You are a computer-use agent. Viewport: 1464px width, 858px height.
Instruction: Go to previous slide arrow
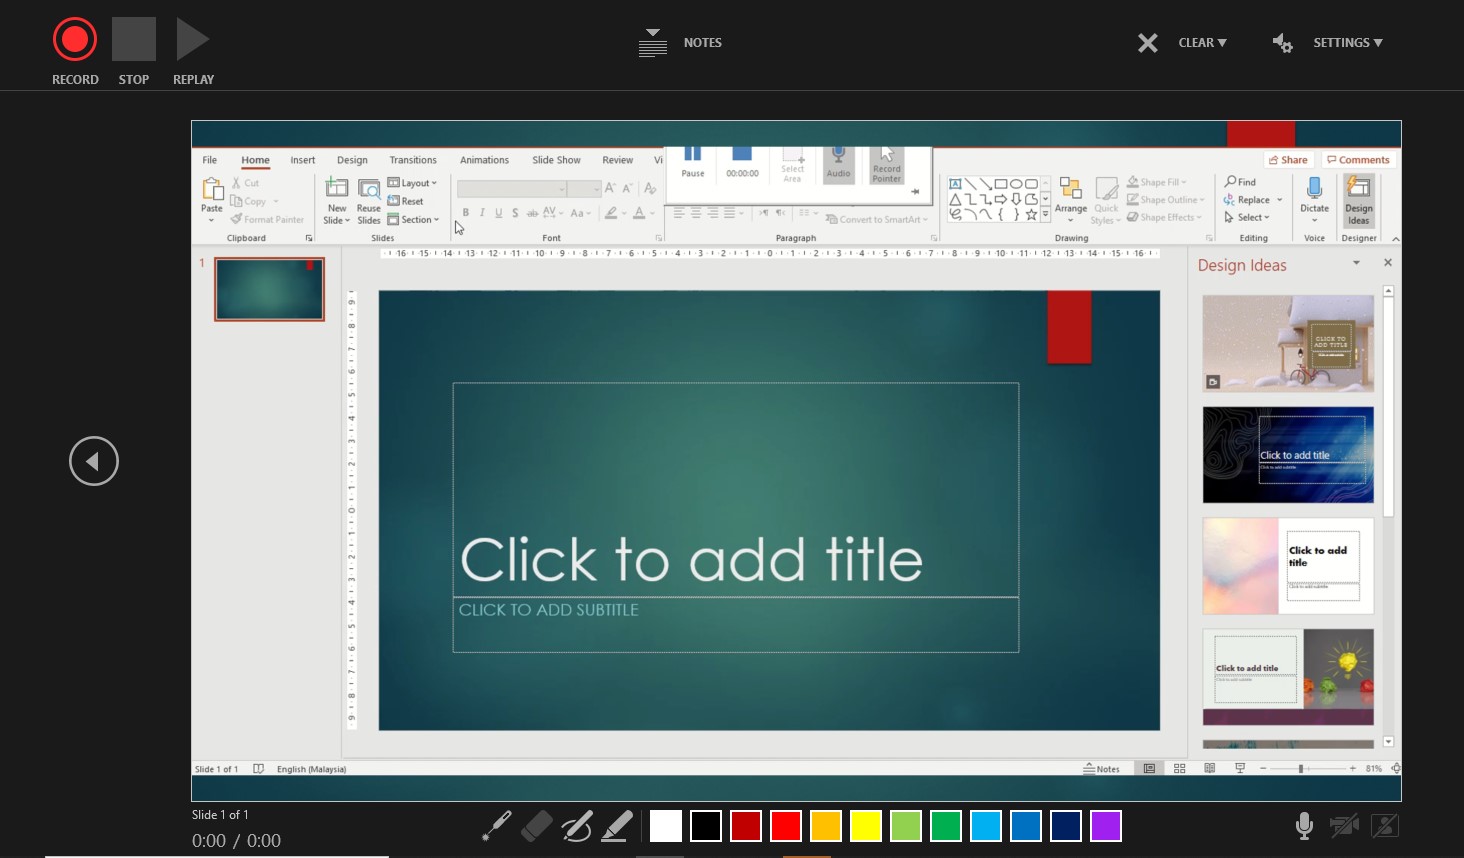click(x=94, y=461)
